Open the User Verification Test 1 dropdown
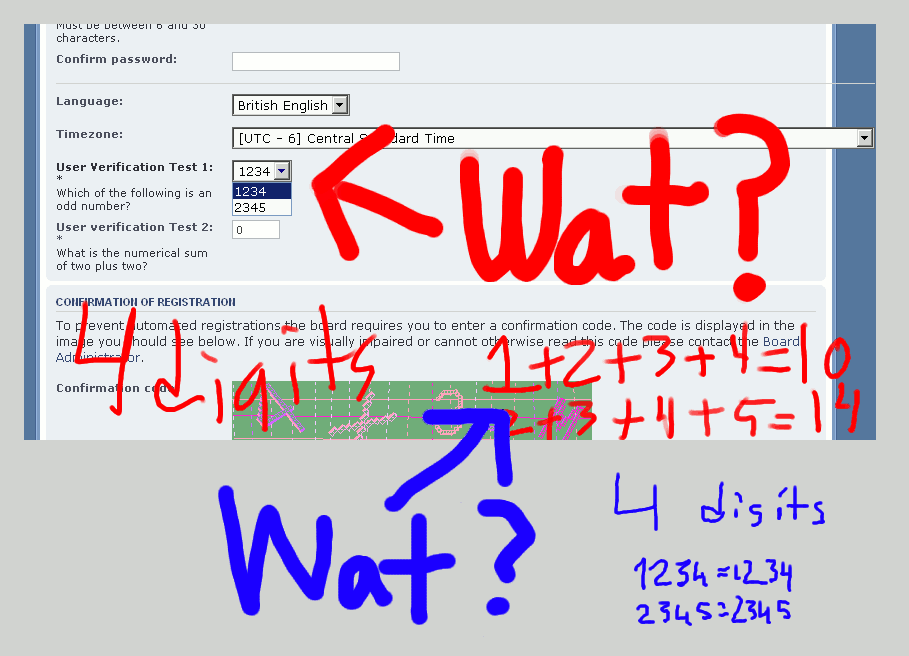The width and height of the screenshot is (909, 656). point(262,171)
